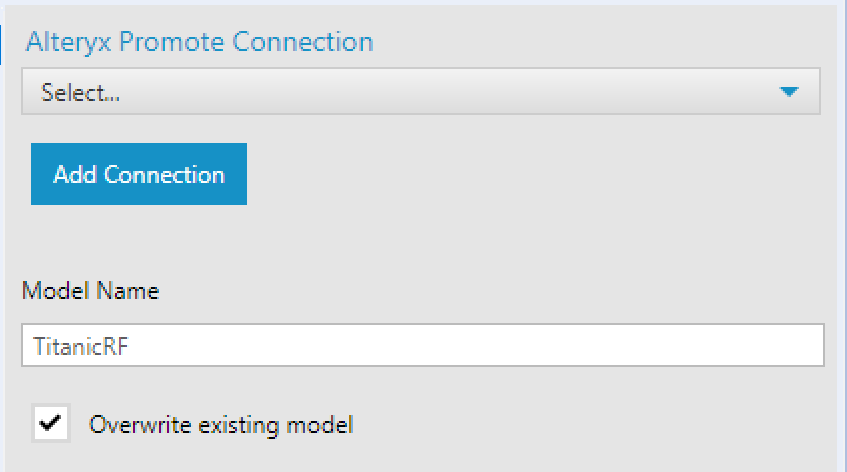Focus the model name text box
This screenshot has height=472, width=847.
coord(422,345)
